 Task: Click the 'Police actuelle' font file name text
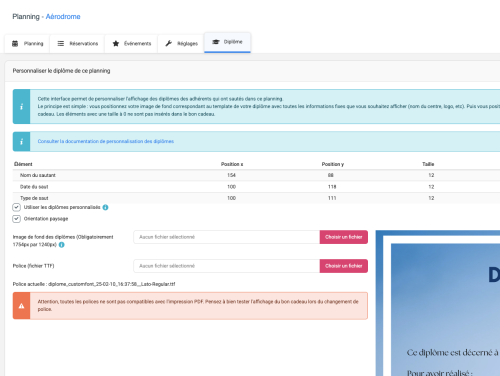point(112,284)
